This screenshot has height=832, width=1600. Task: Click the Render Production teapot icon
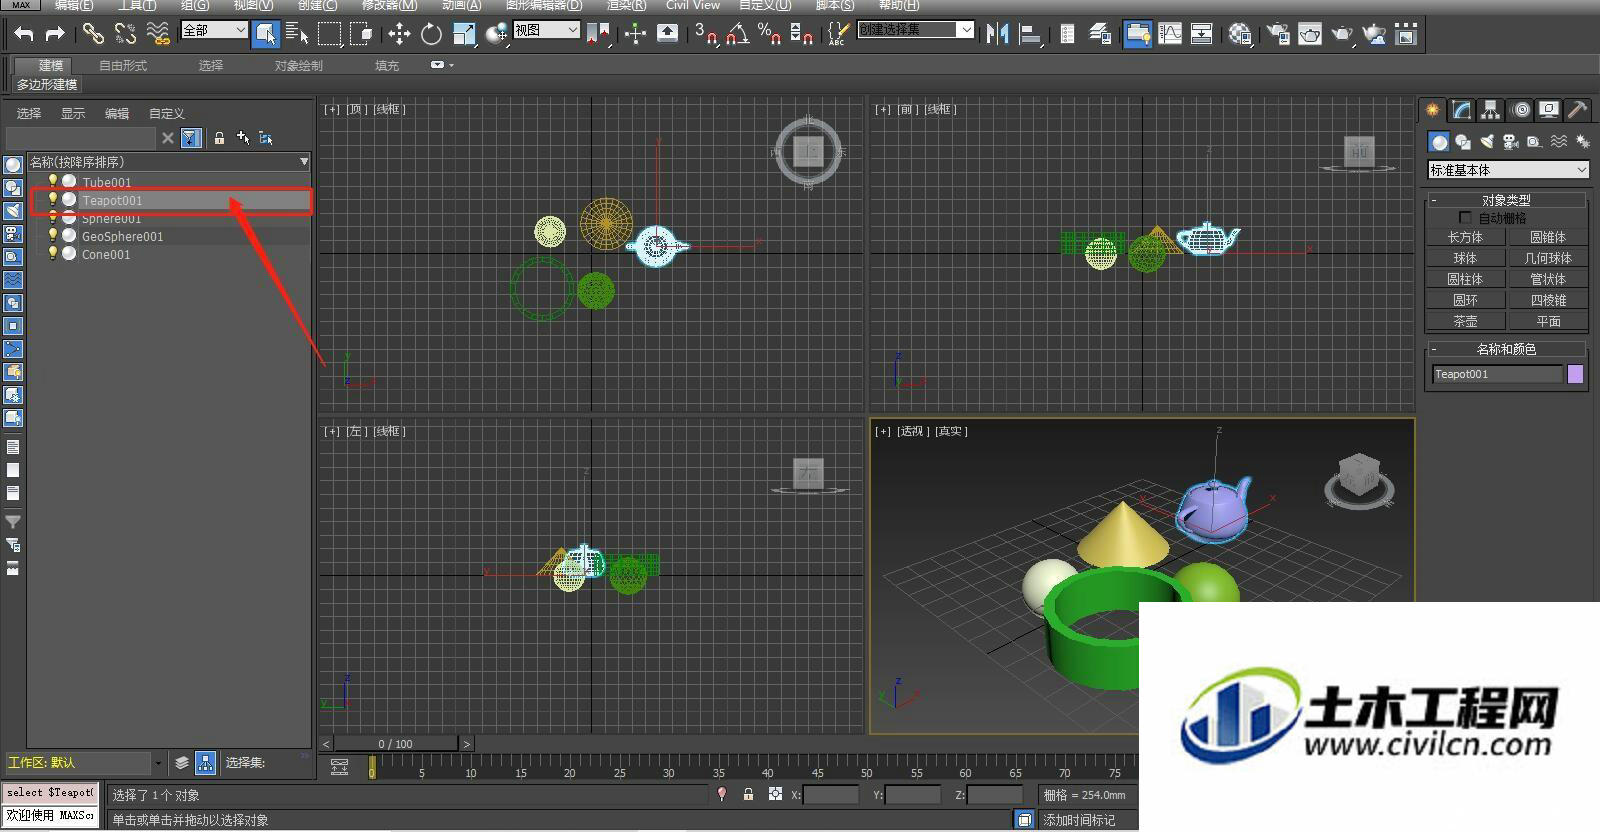click(1342, 34)
